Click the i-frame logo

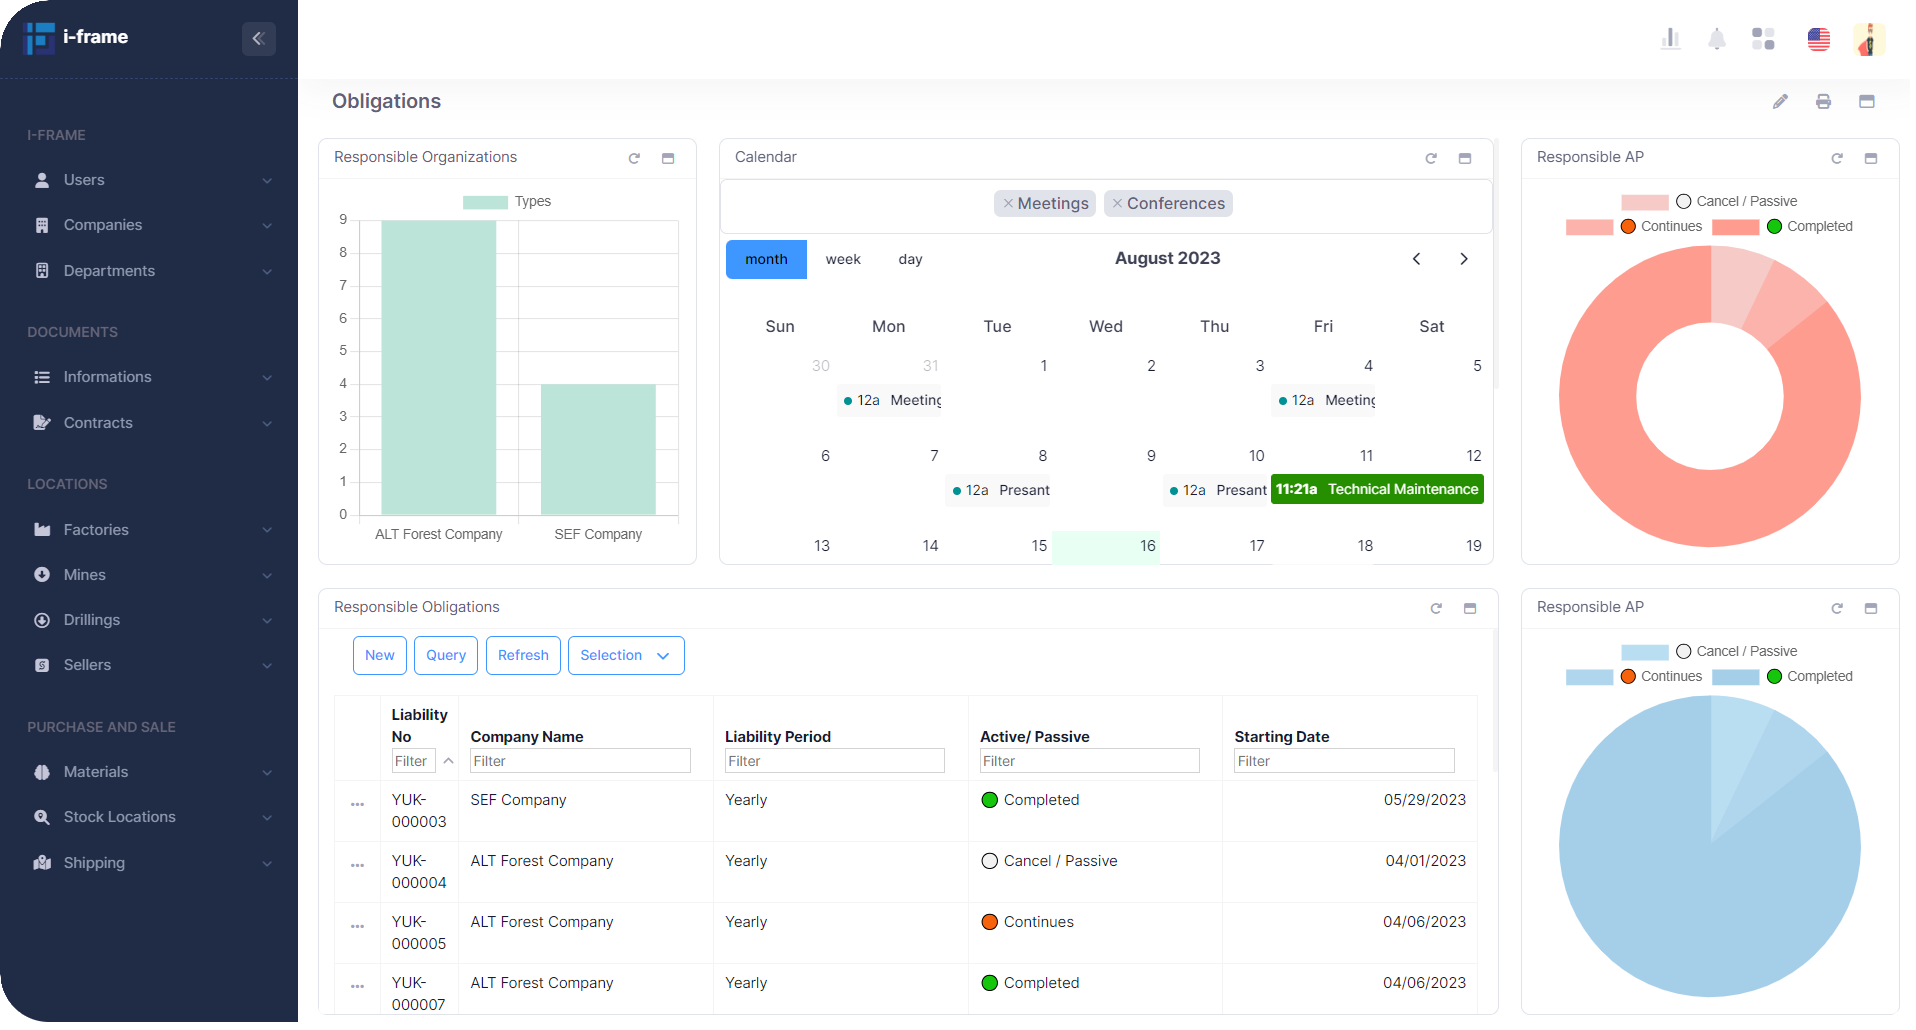(76, 38)
